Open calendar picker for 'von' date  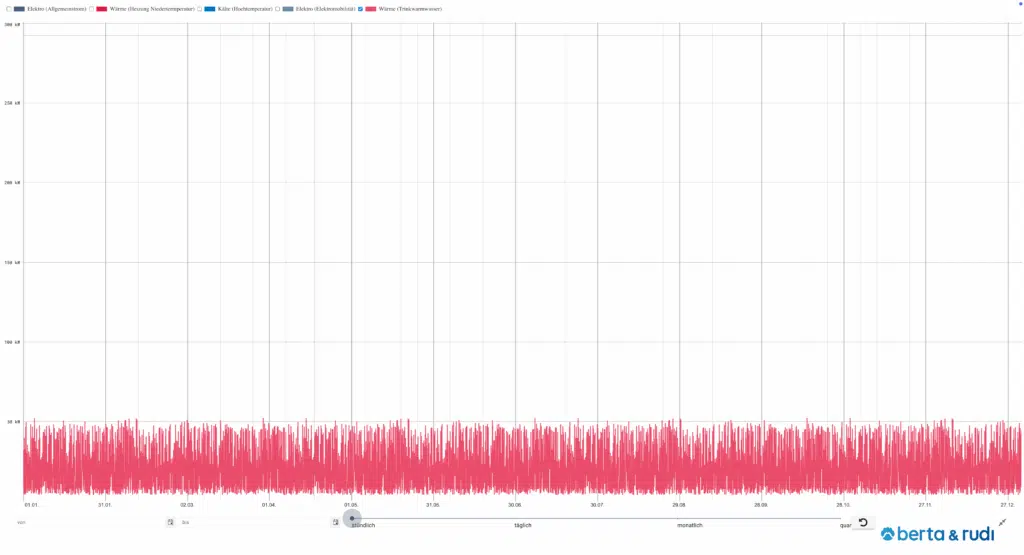tap(170, 522)
